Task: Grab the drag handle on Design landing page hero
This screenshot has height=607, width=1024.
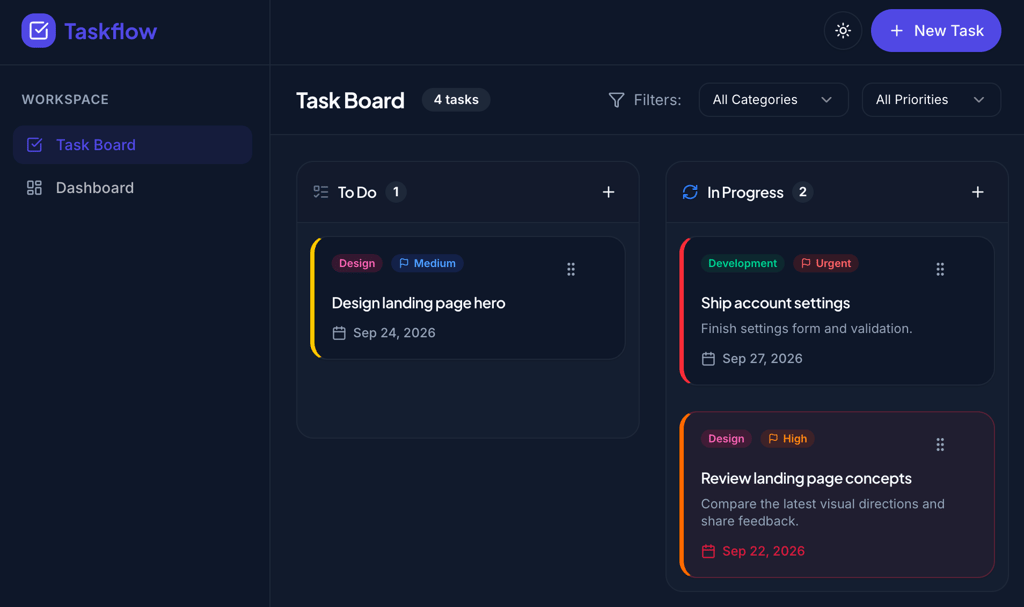Action: (571, 269)
